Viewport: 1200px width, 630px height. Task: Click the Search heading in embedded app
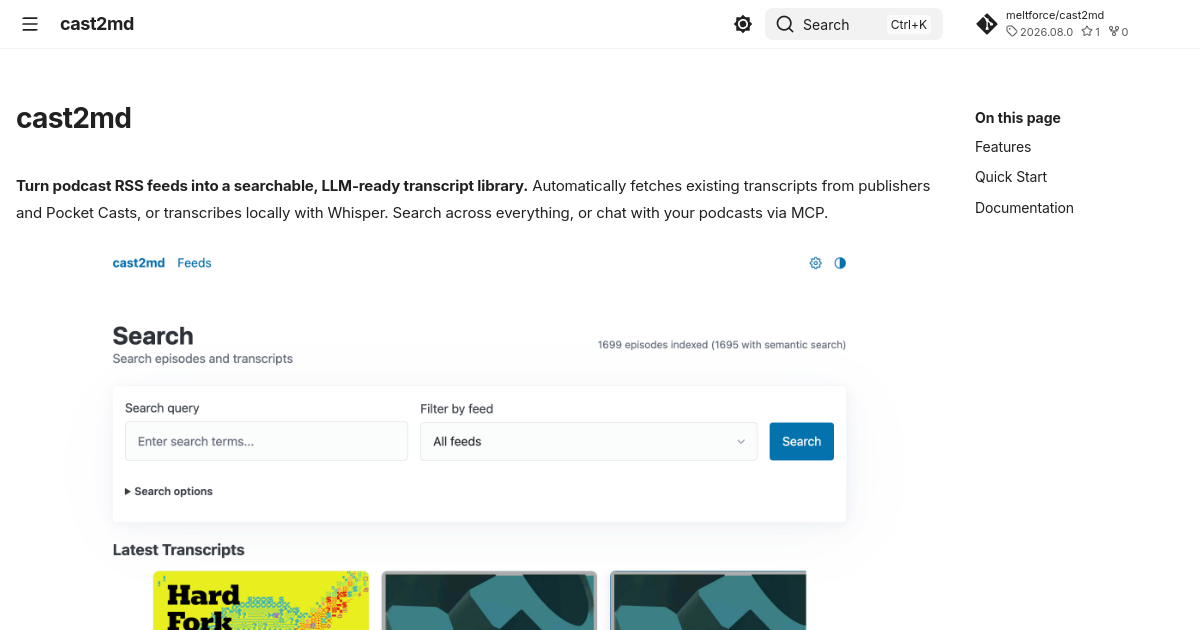(153, 336)
